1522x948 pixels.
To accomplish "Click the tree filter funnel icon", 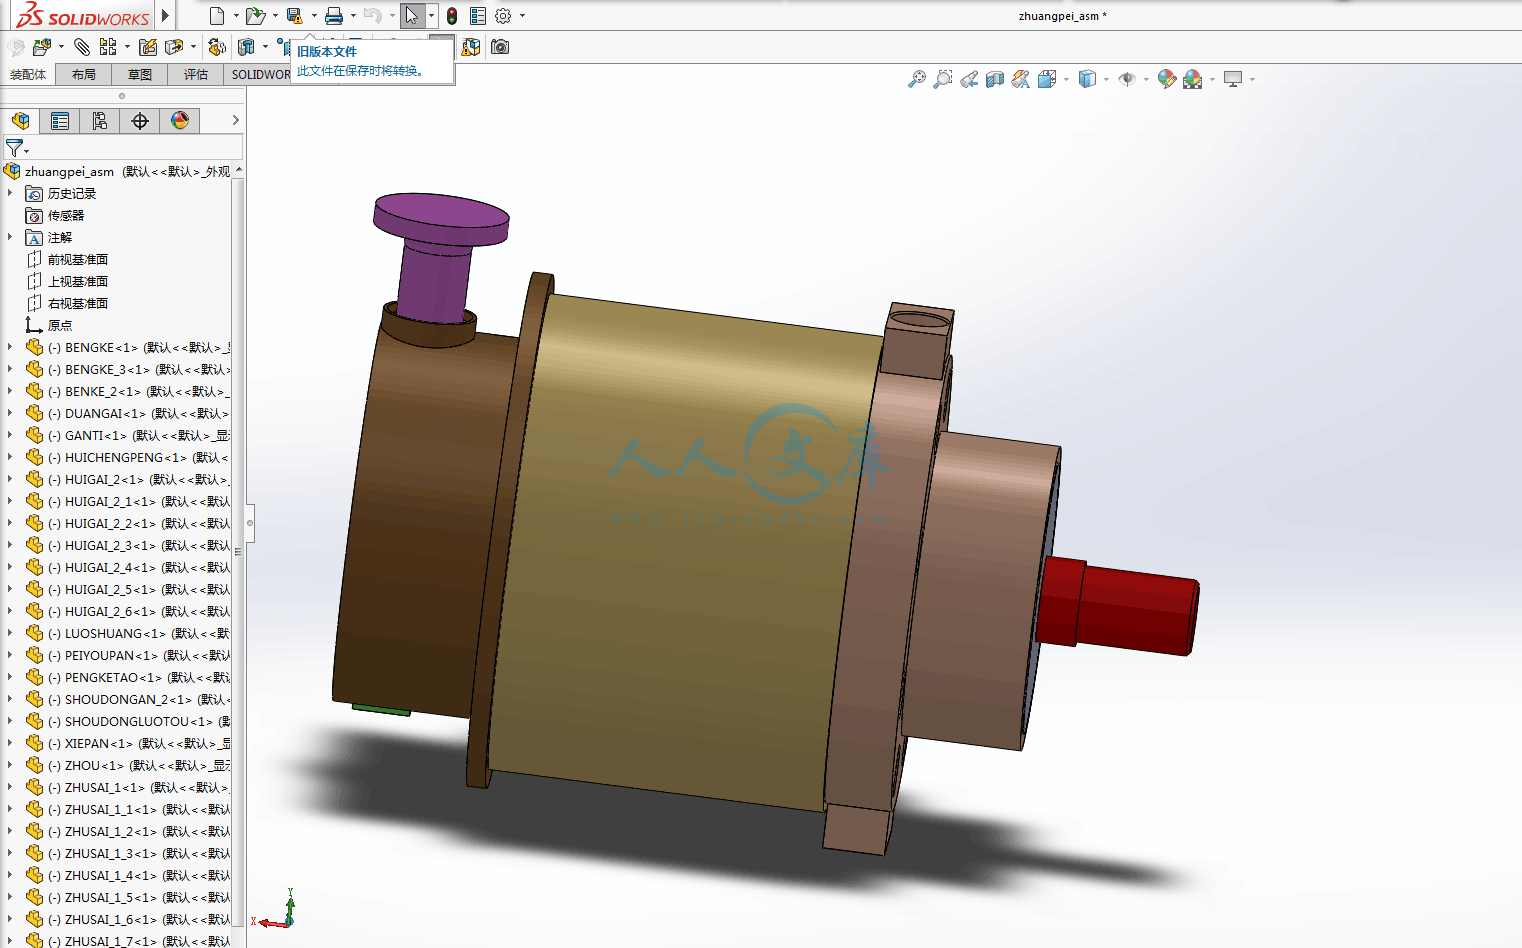I will coord(14,148).
